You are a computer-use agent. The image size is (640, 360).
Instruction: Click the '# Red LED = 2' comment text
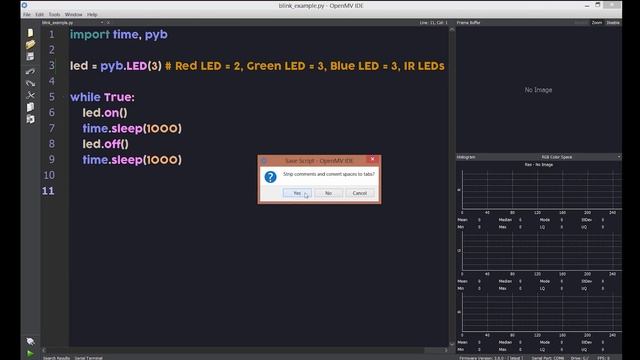(202, 66)
